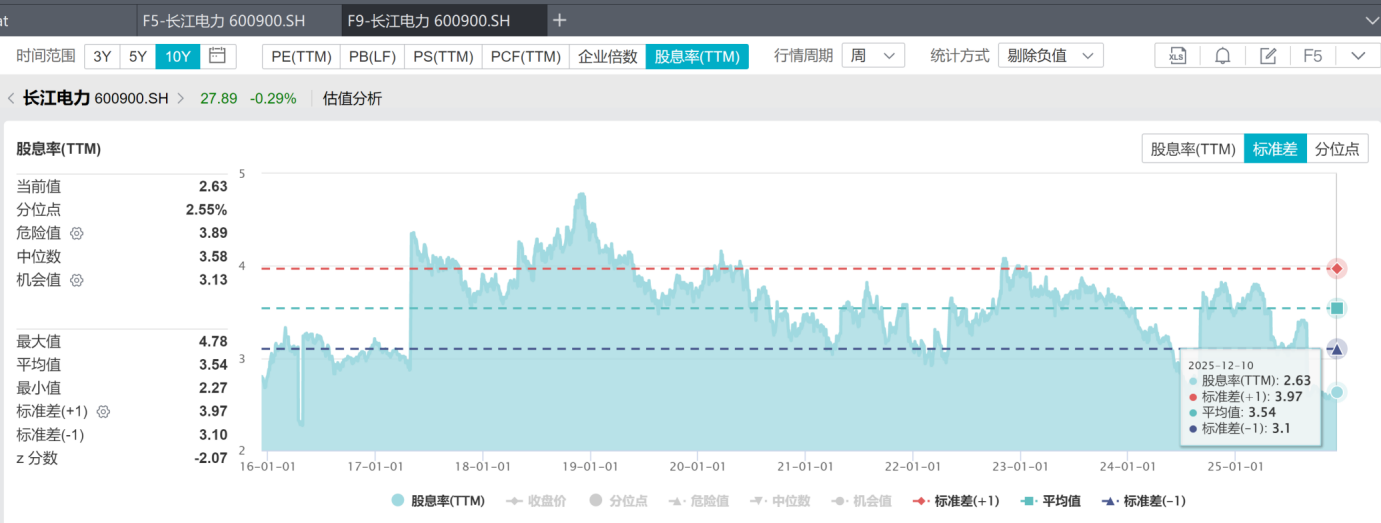
Task: Open the 统计方式 剔除负值 dropdown
Action: 1050,56
